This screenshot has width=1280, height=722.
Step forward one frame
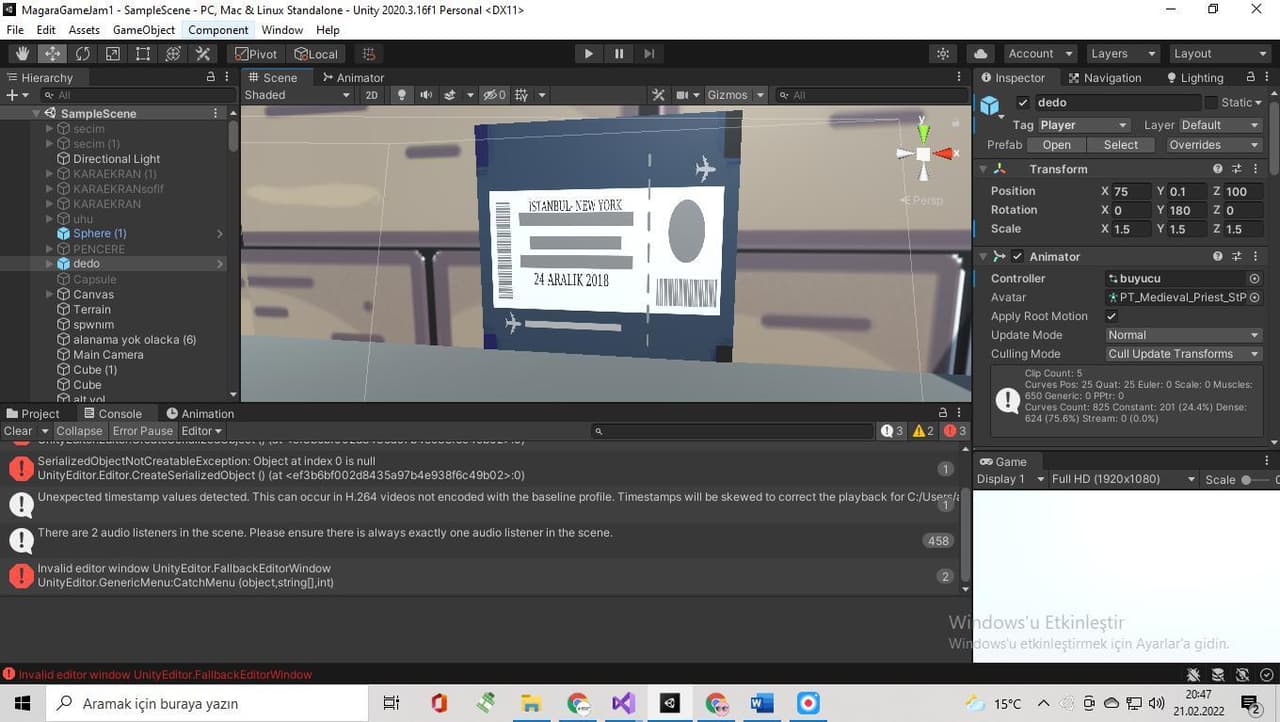[x=649, y=54]
